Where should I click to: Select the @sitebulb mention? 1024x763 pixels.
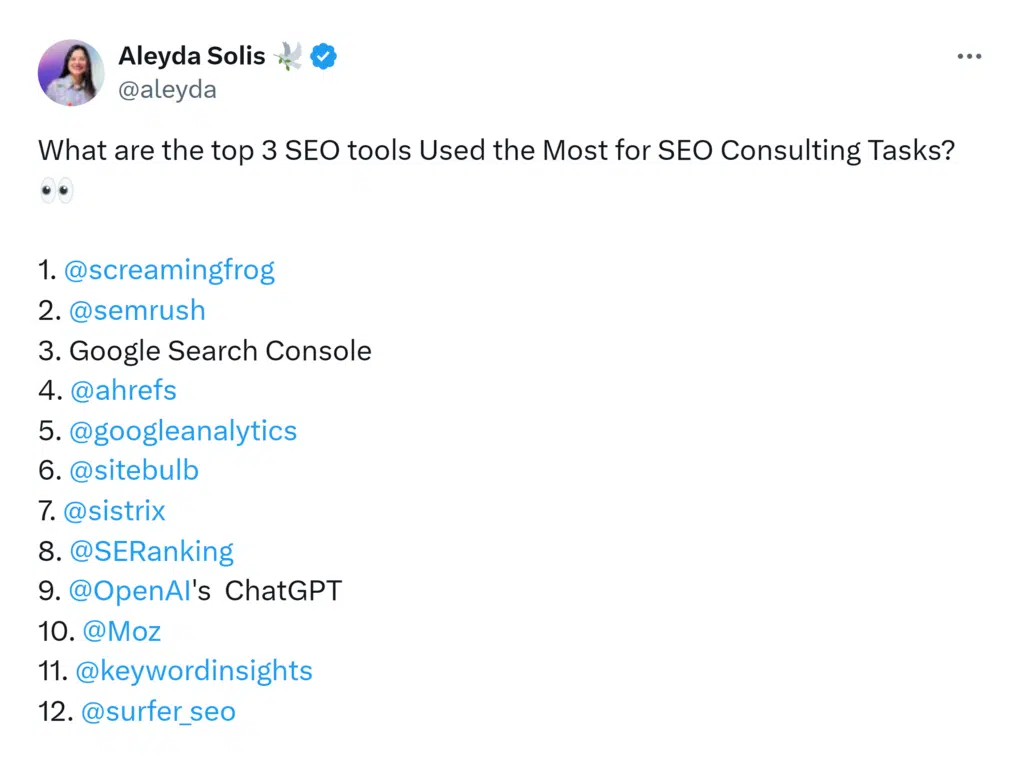coord(134,471)
